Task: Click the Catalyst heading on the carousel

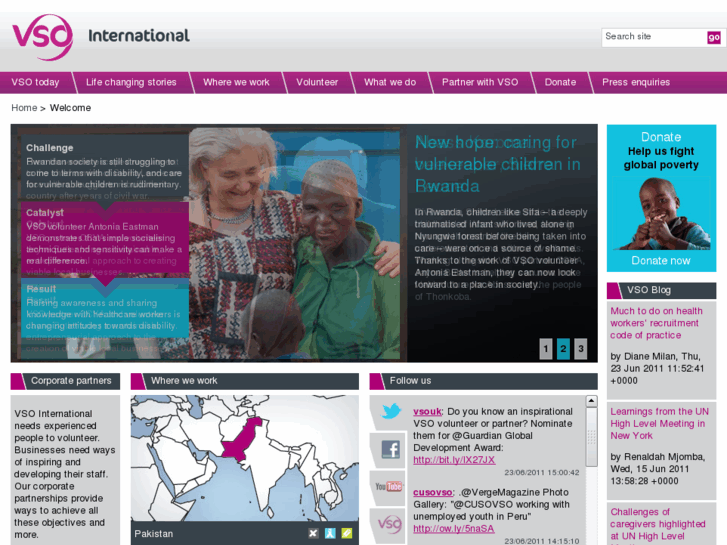Action: (x=45, y=213)
